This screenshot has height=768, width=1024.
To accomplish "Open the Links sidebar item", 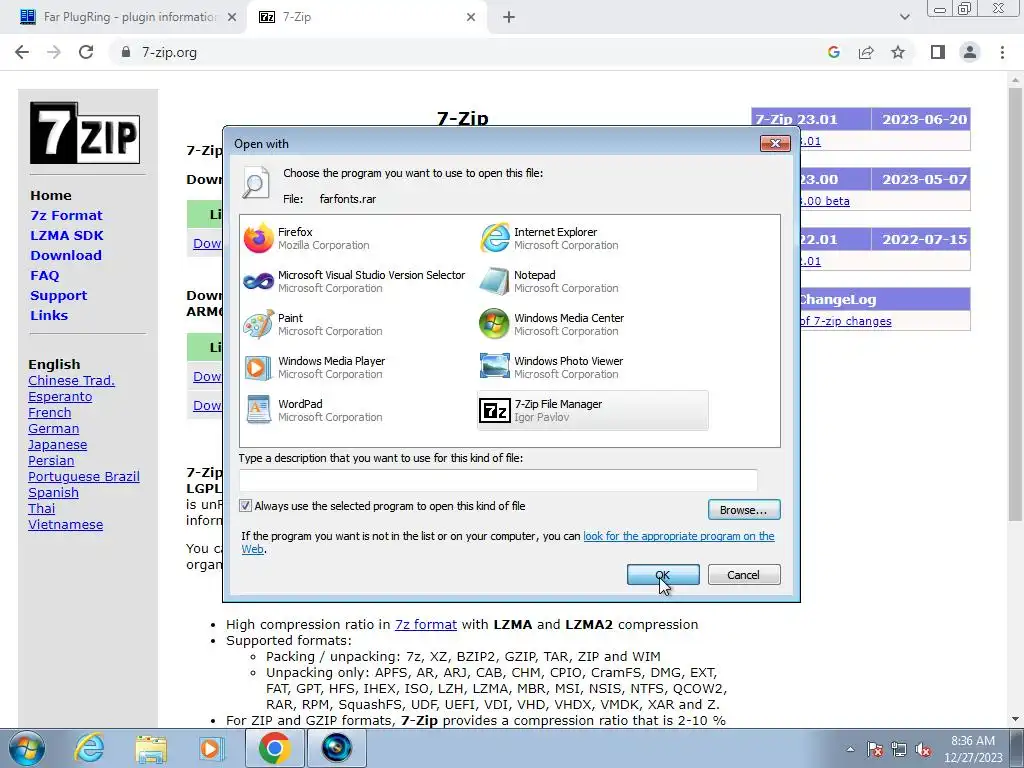I will (x=49, y=315).
